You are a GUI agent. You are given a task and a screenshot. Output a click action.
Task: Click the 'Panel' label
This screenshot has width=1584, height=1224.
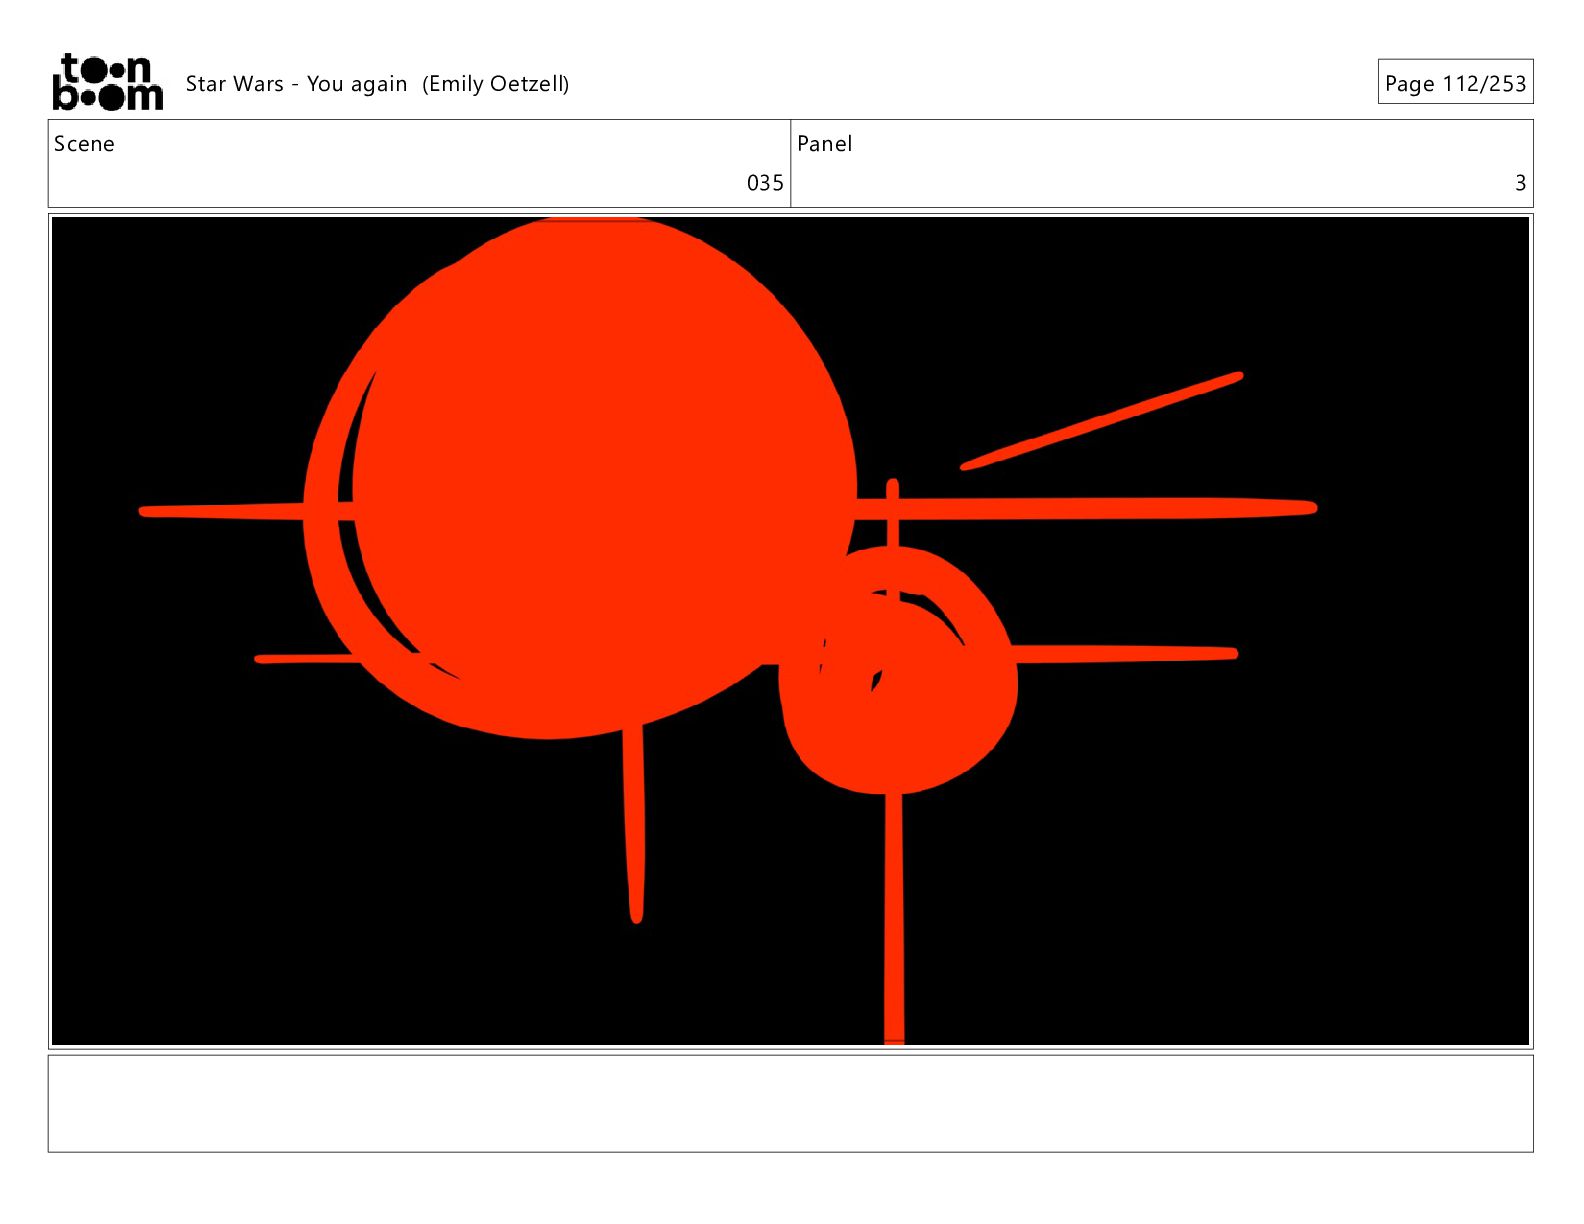825,144
